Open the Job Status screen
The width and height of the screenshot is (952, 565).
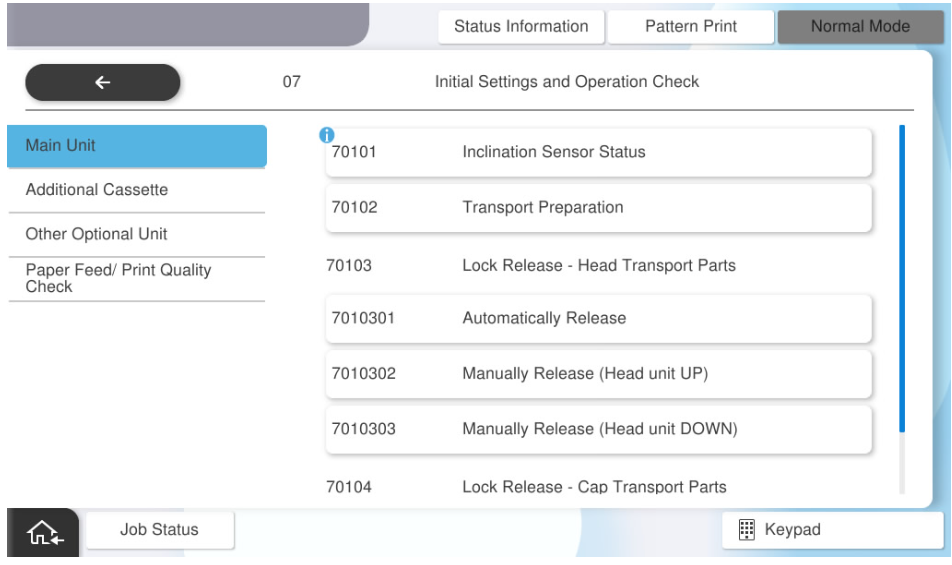[160, 530]
